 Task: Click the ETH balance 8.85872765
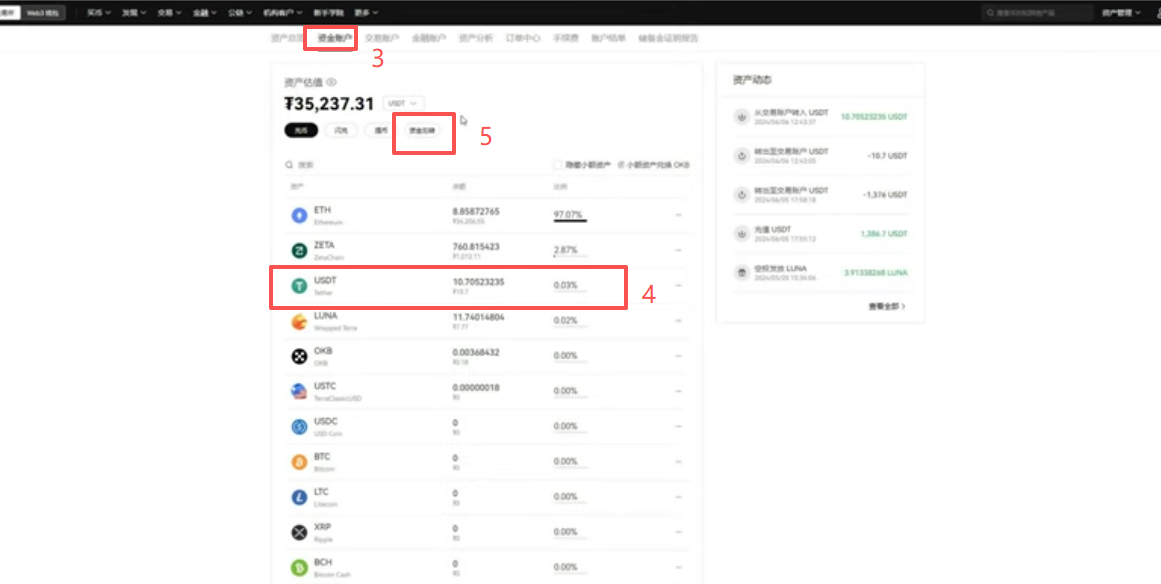click(x=476, y=212)
